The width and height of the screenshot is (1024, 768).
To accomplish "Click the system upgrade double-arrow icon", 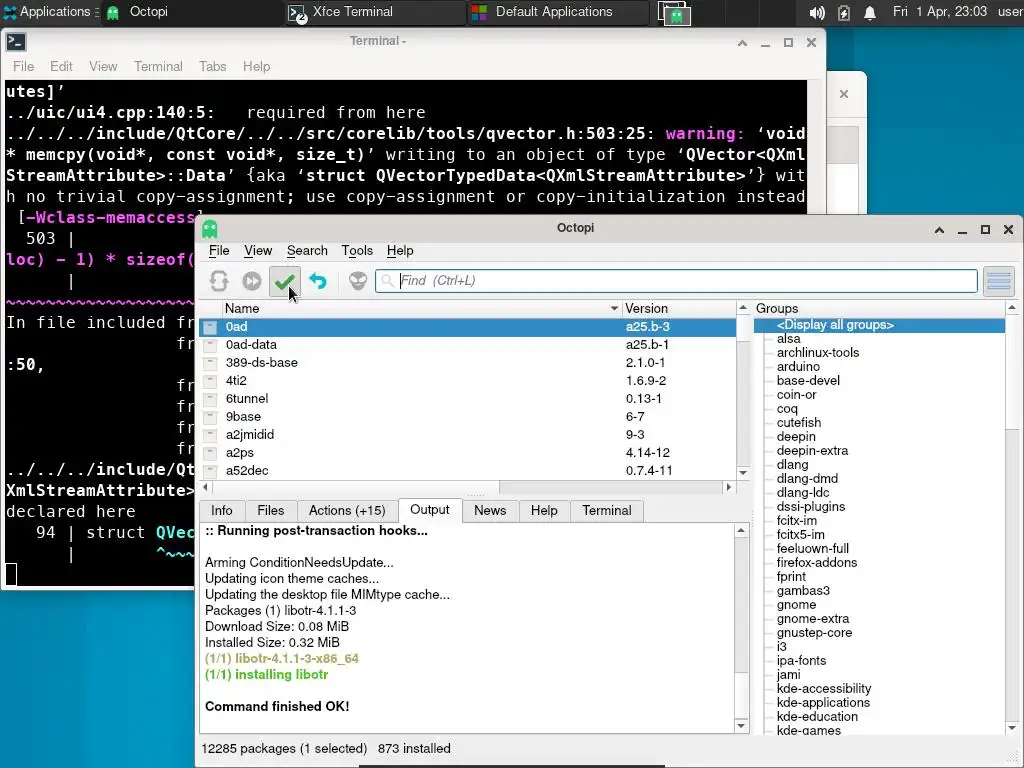I will point(251,281).
